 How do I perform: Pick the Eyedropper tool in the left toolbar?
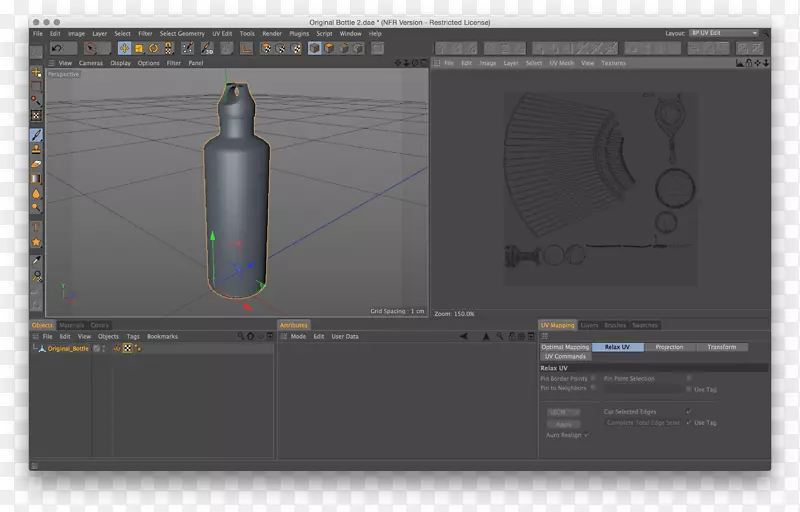37,260
